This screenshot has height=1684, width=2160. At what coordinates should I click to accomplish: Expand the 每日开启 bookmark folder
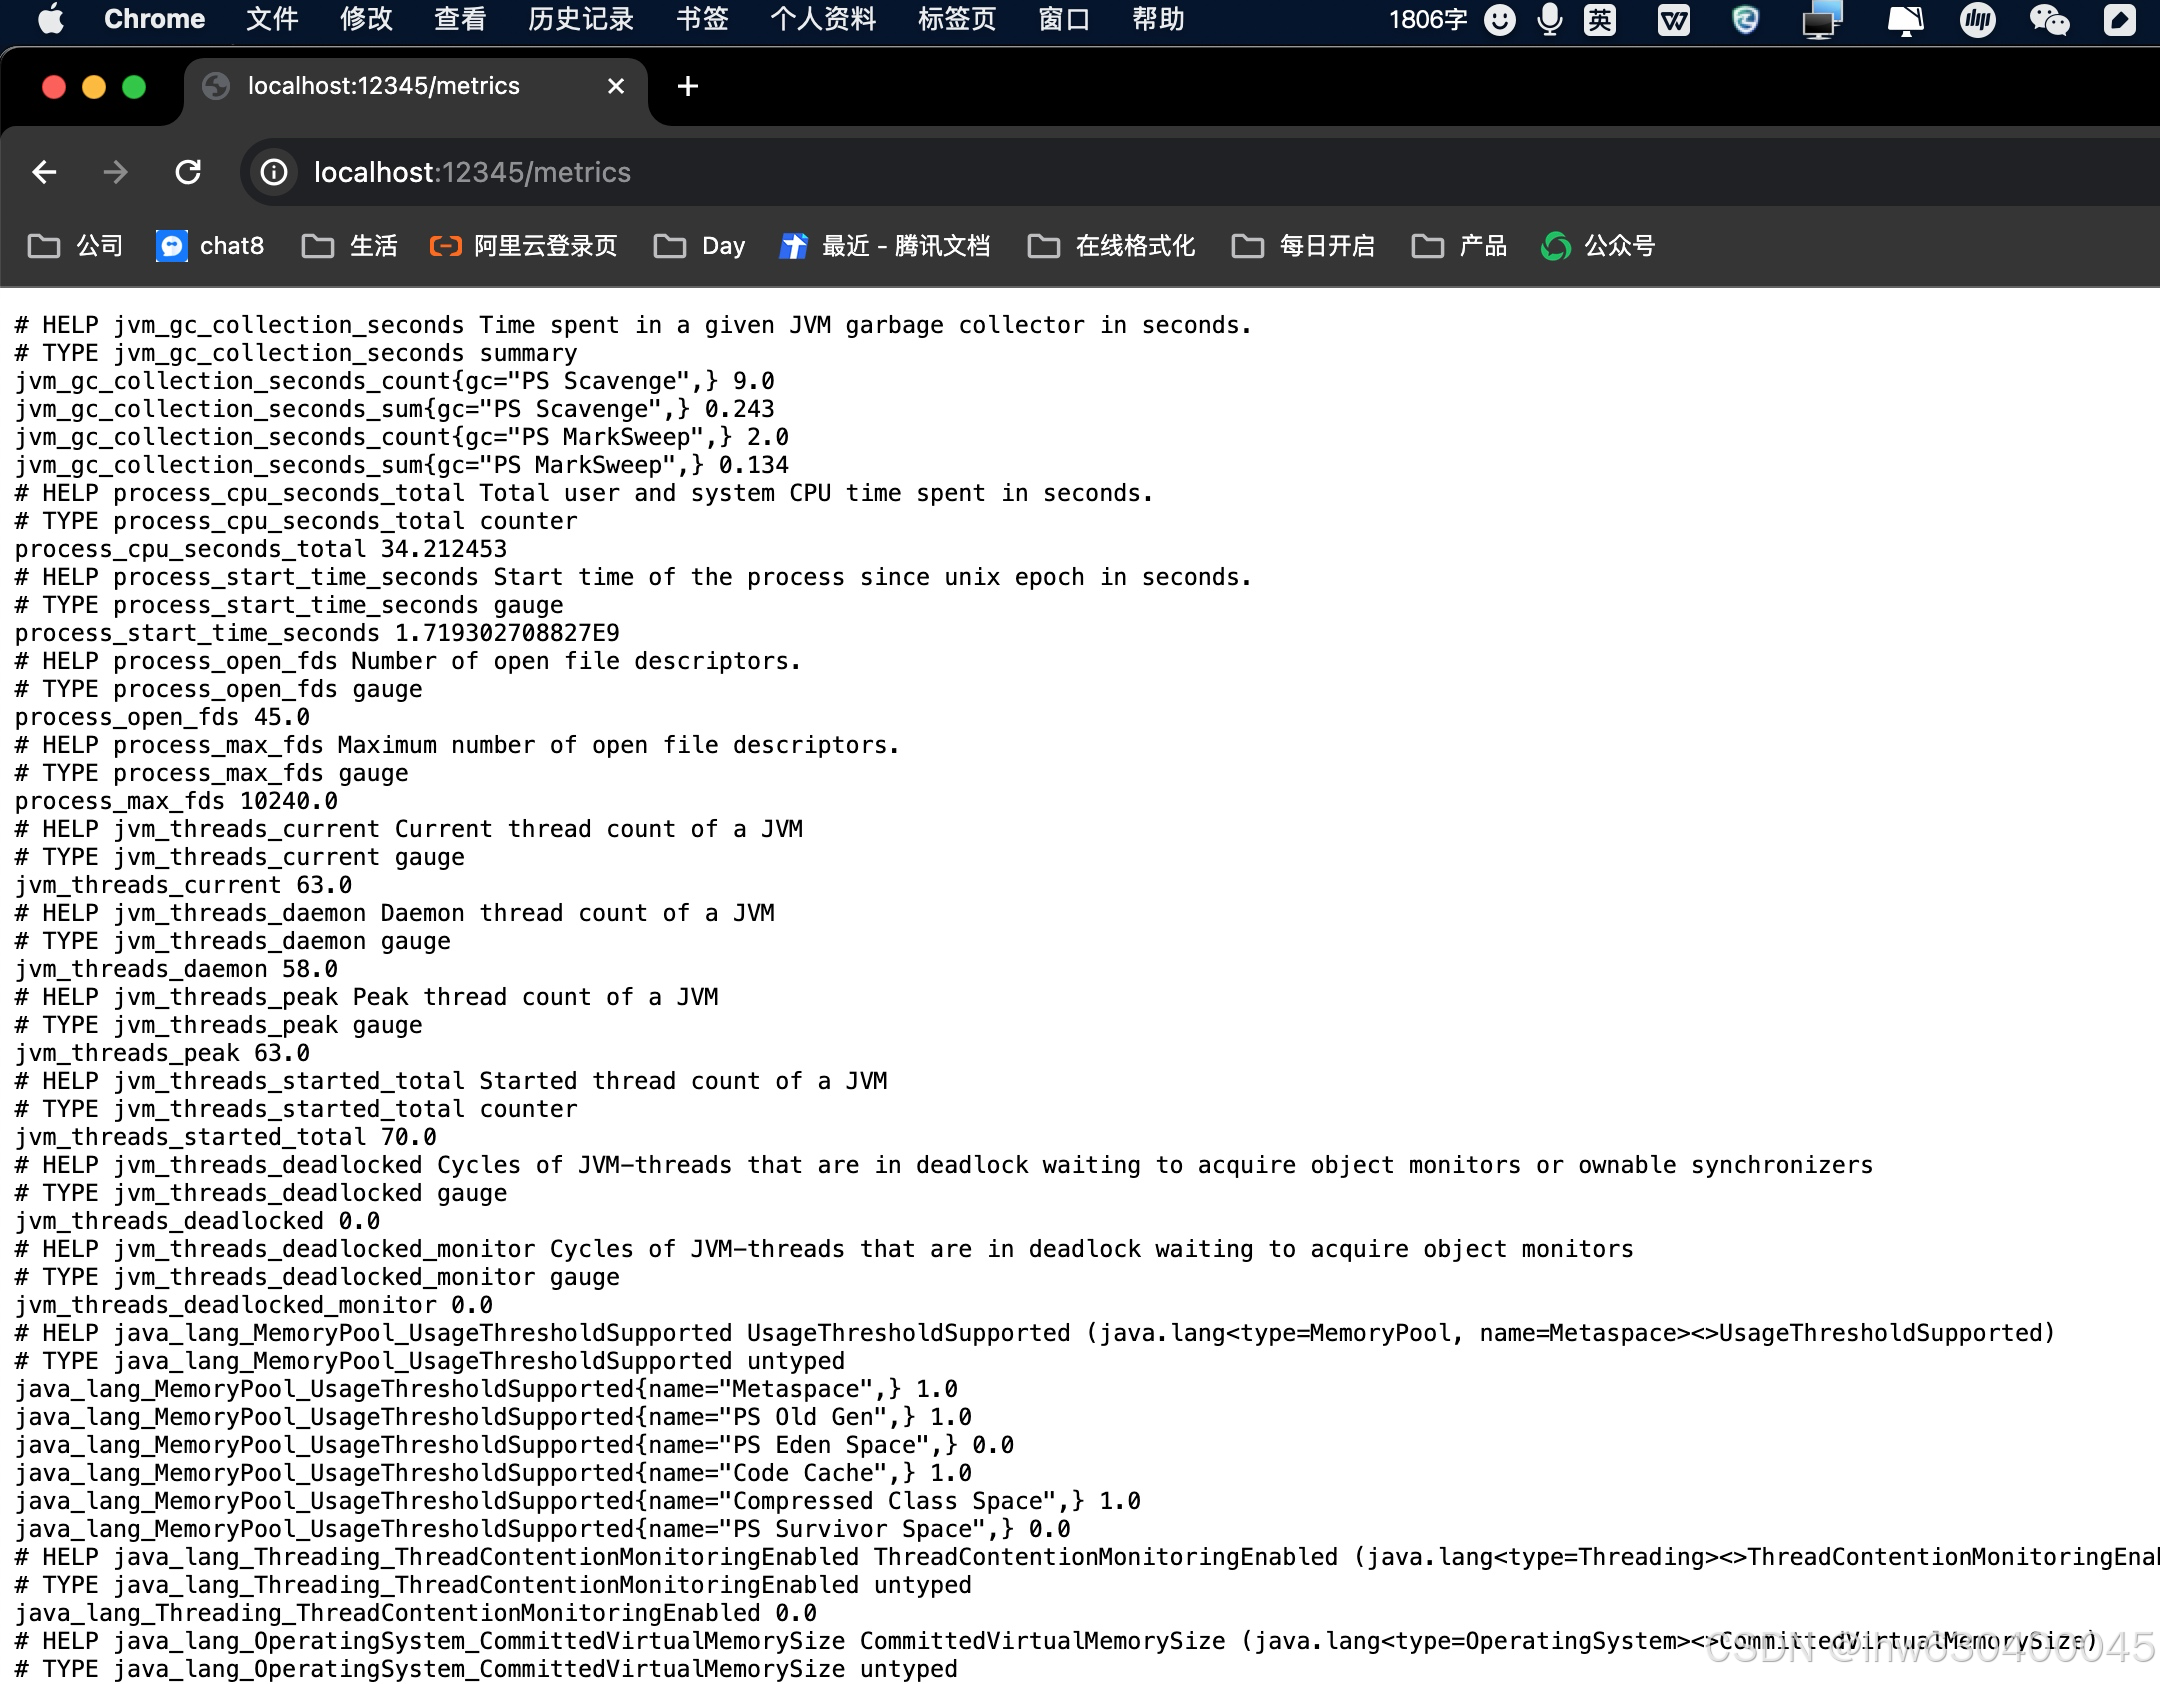(1303, 246)
